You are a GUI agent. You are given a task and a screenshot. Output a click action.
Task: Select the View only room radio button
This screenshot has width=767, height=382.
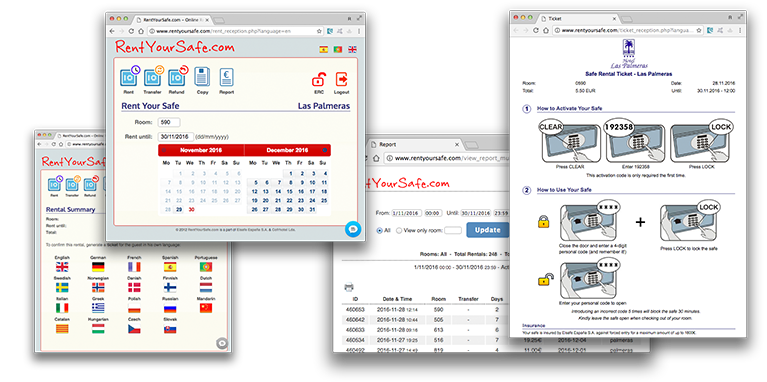pyautogui.click(x=399, y=230)
